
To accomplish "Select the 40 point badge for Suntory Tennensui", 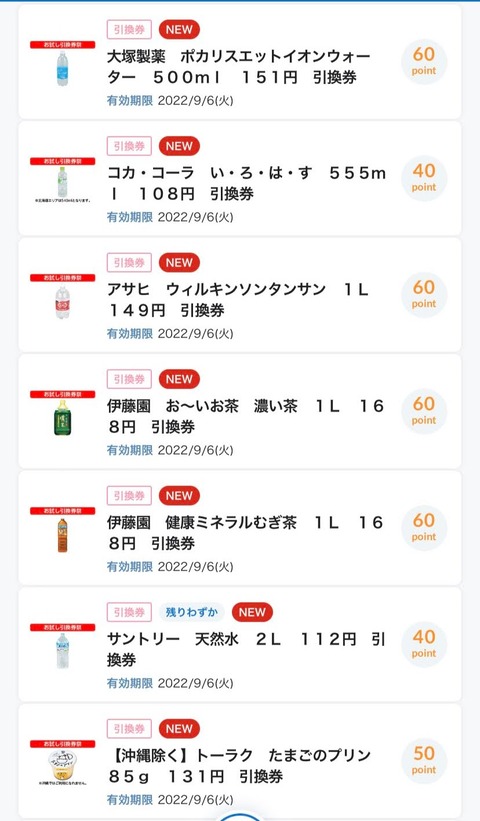I will pos(423,644).
